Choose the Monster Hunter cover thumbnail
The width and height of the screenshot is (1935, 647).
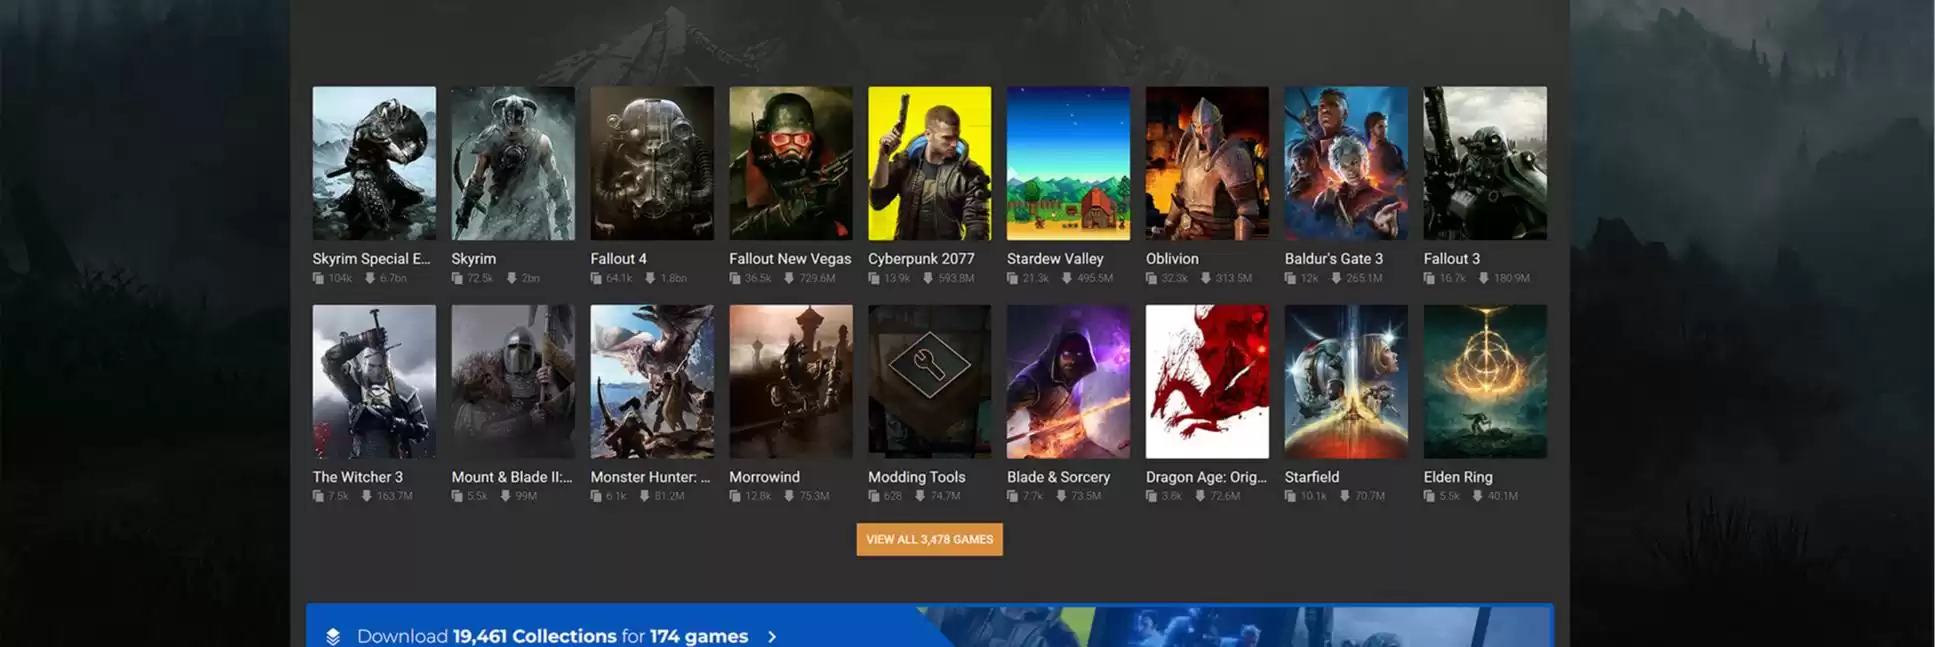point(652,382)
